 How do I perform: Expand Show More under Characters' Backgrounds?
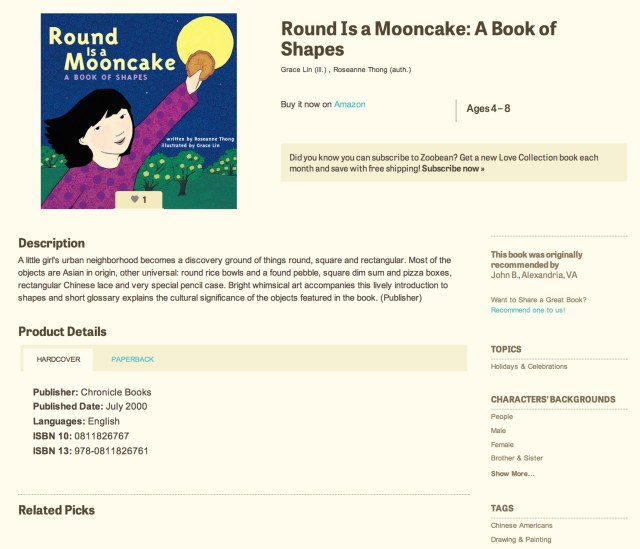(x=512, y=473)
